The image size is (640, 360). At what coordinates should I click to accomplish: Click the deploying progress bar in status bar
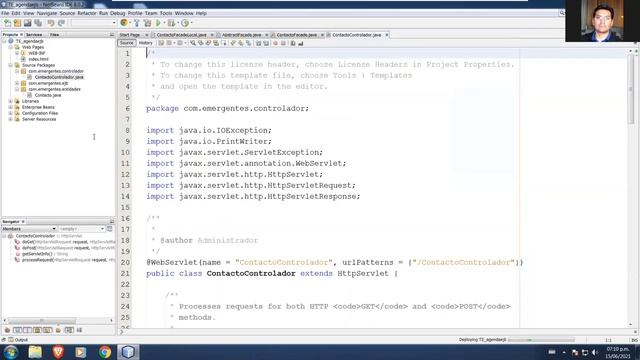[541, 340]
